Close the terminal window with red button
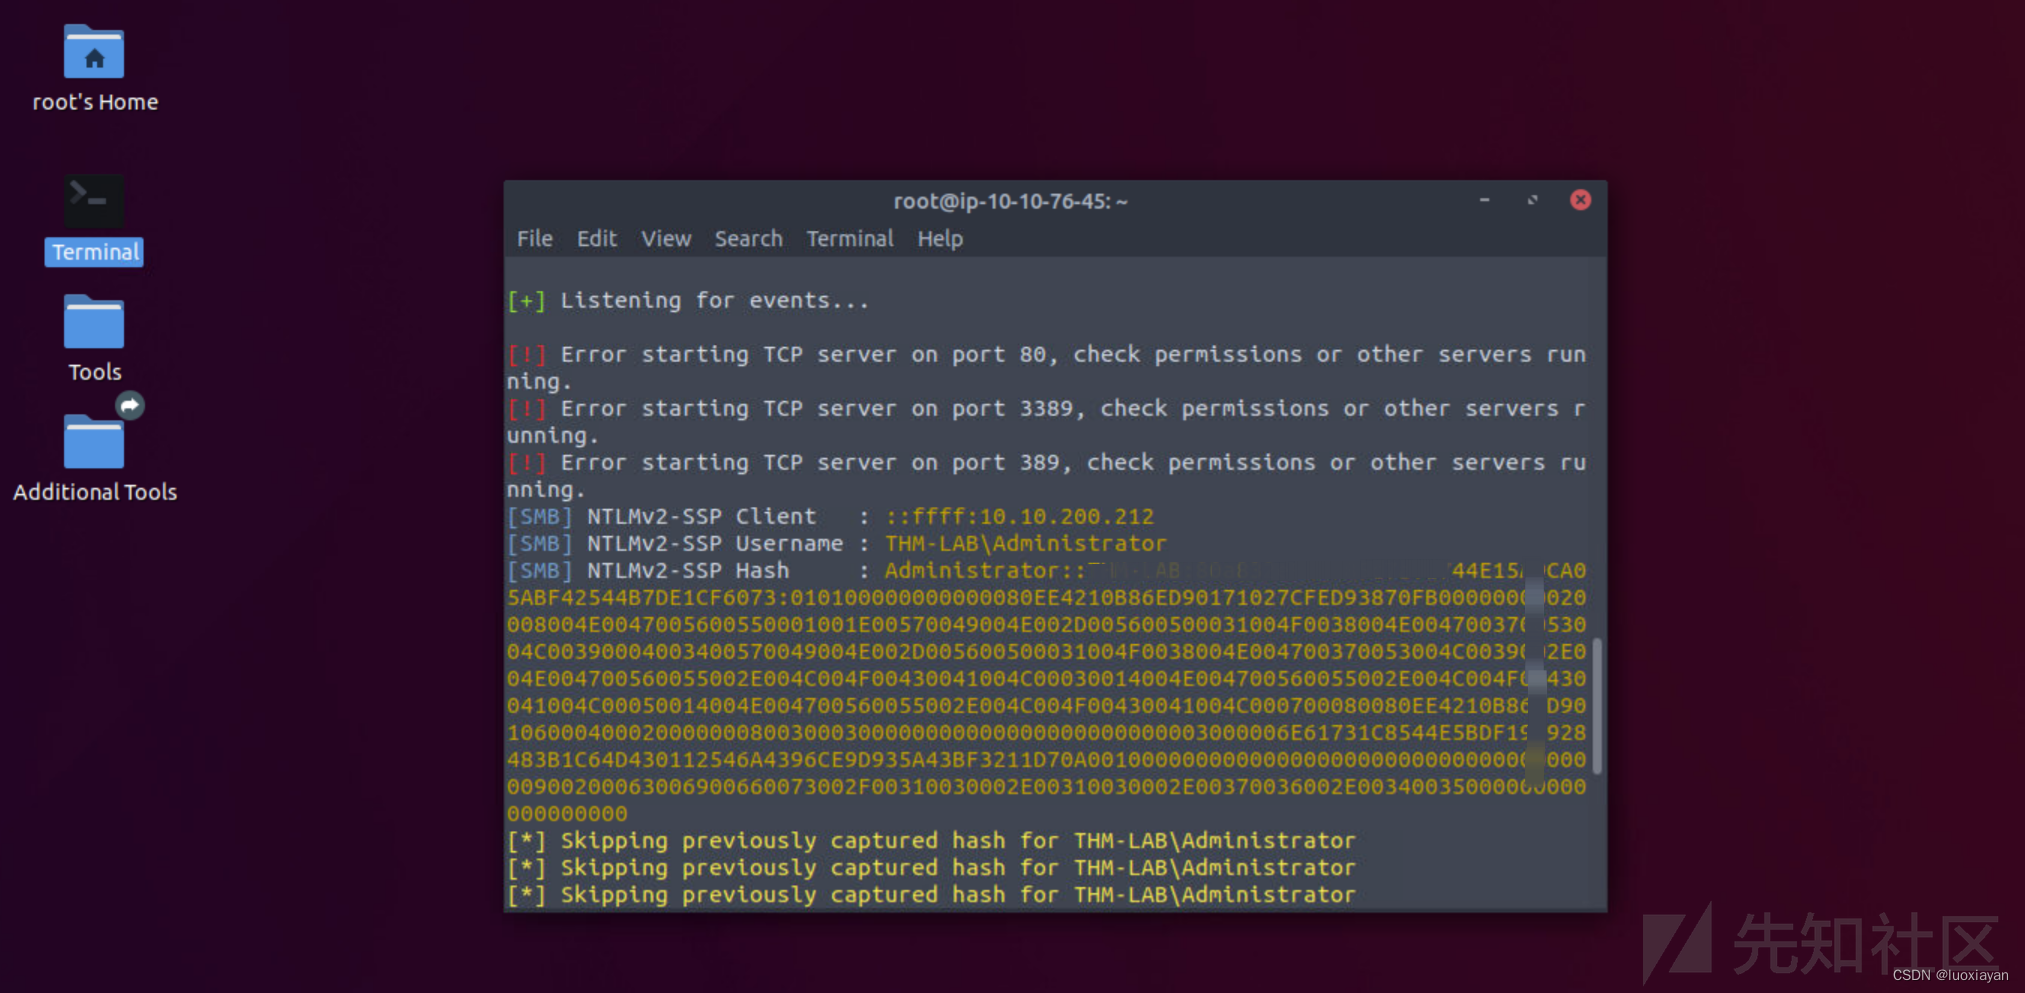This screenshot has height=993, width=2025. [x=1580, y=200]
